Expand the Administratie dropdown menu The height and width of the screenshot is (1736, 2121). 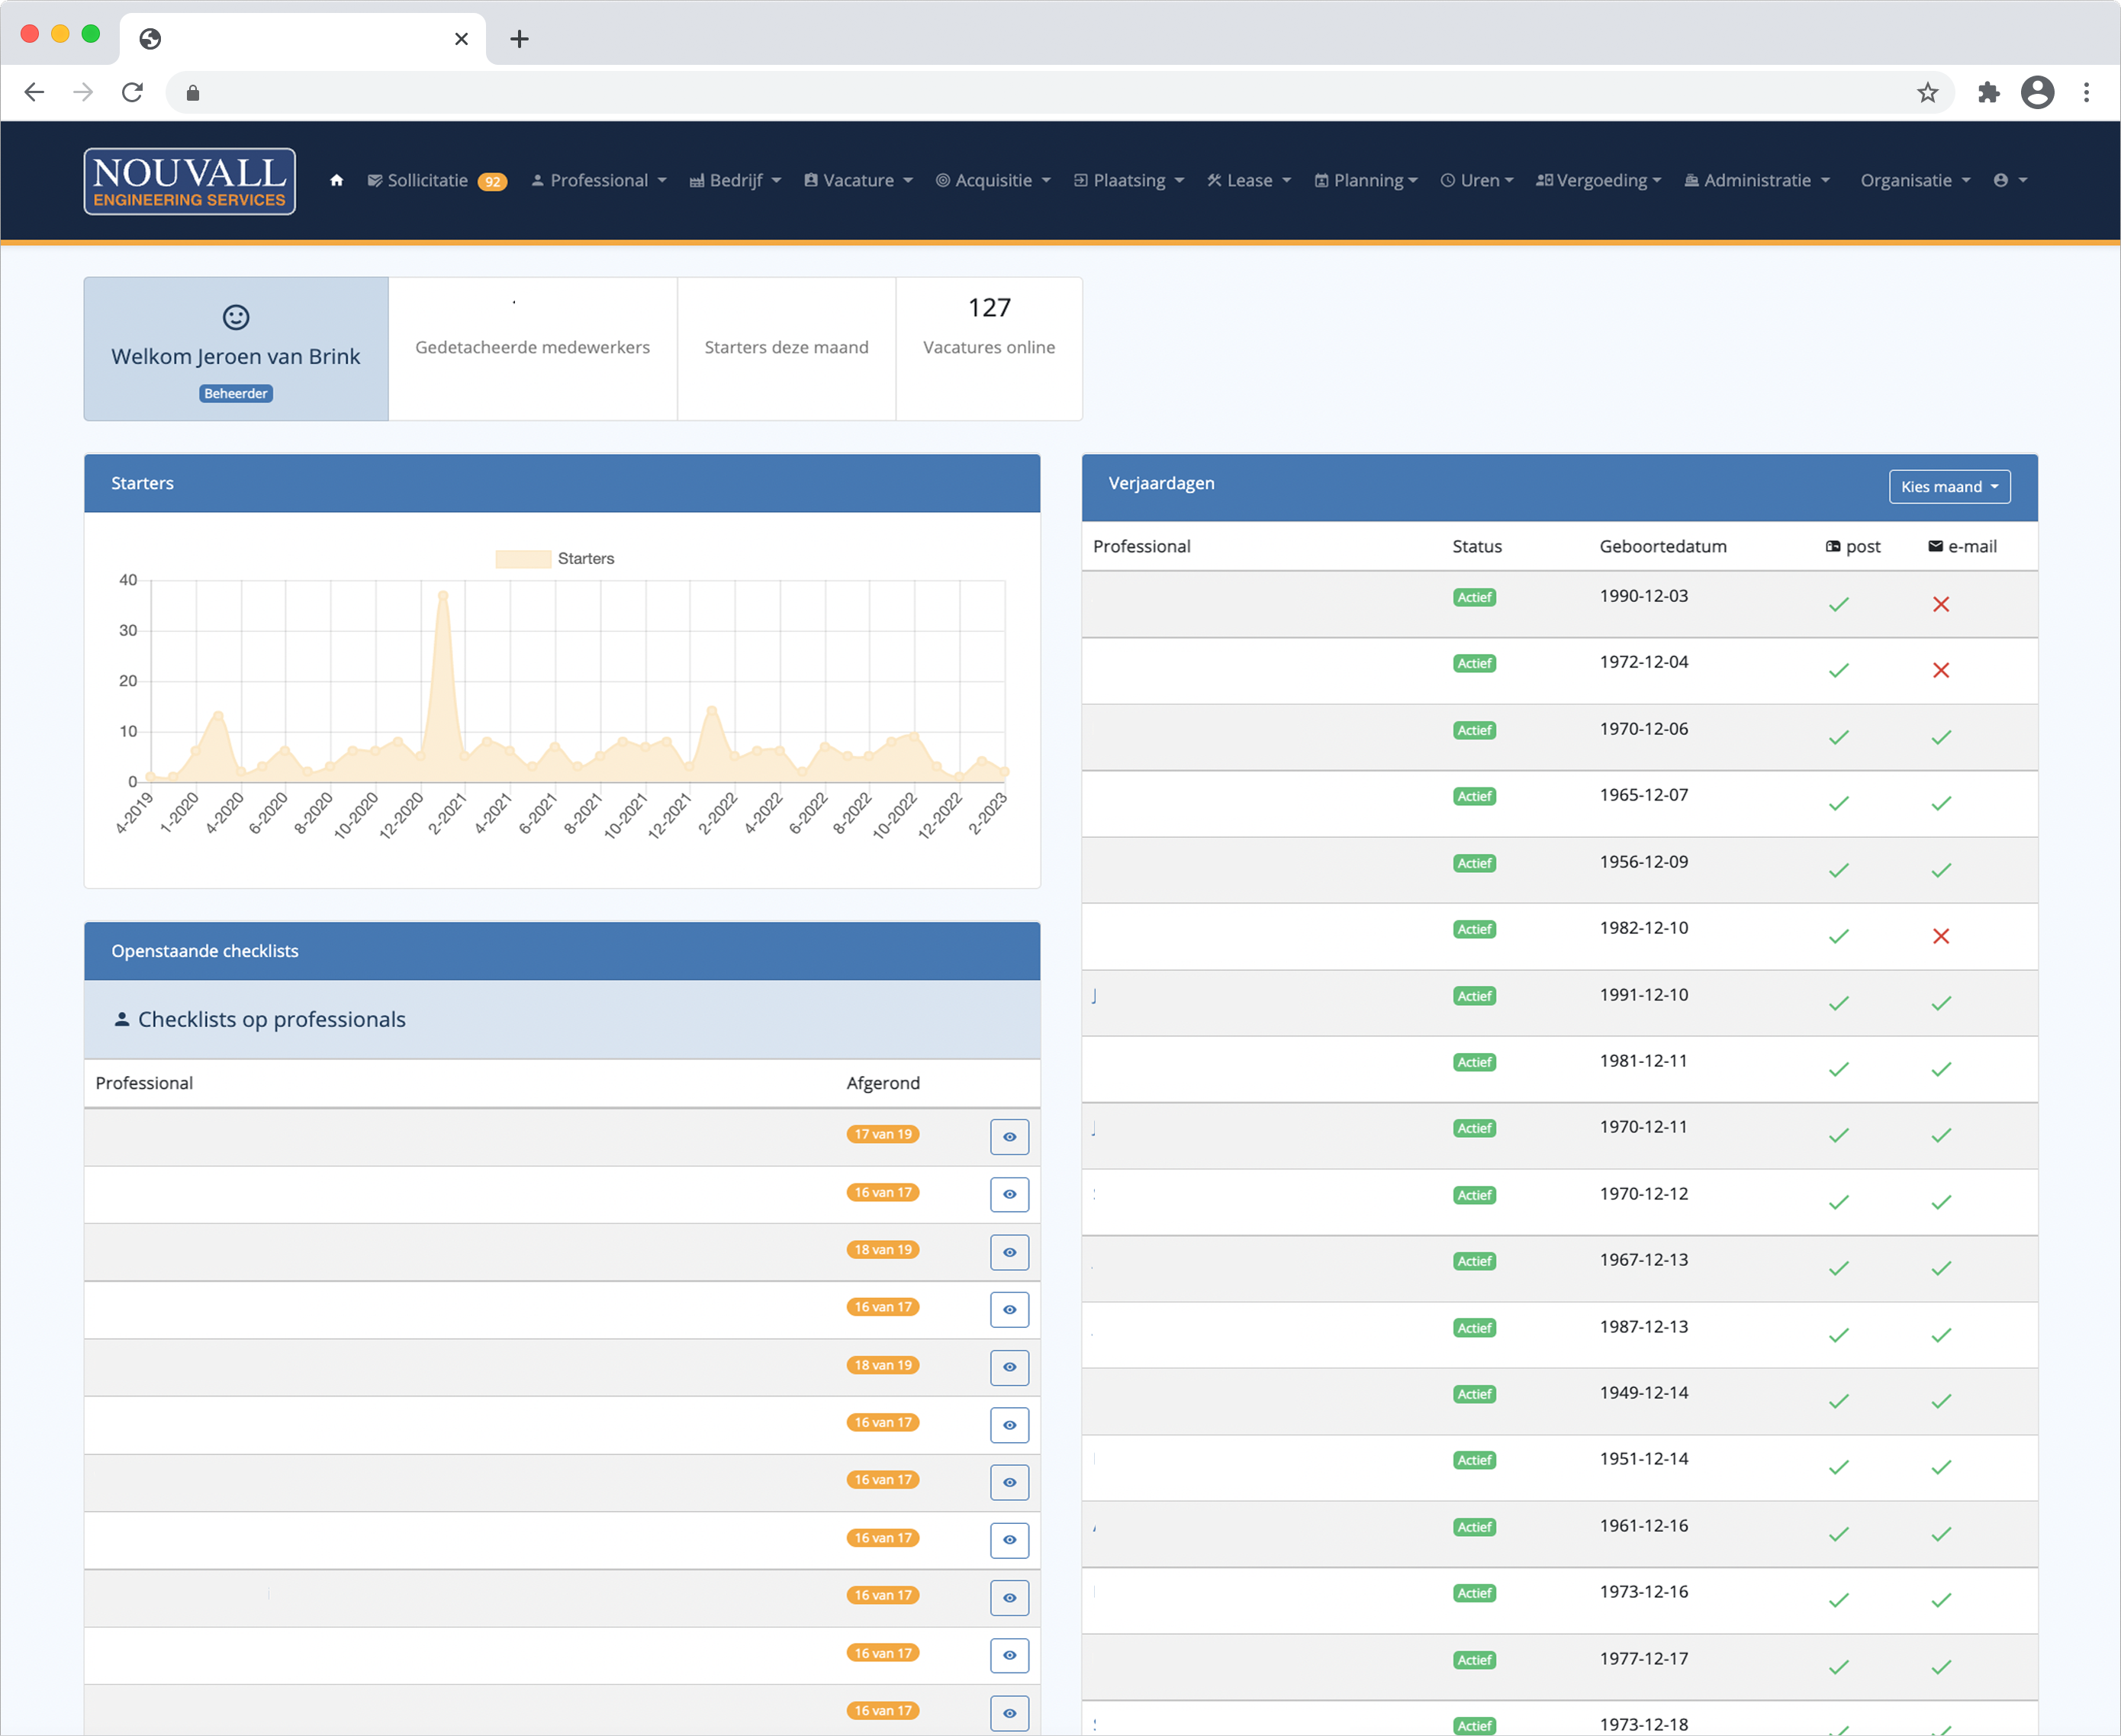[x=1756, y=181]
